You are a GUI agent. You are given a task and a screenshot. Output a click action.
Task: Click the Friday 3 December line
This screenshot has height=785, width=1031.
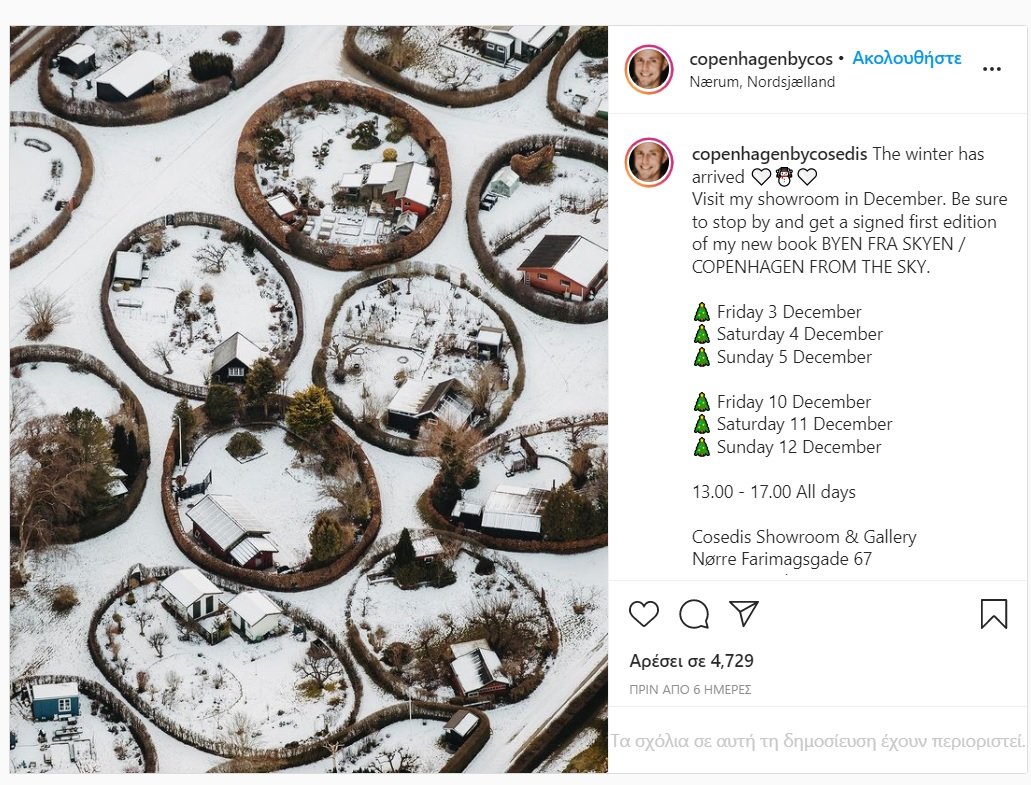(788, 312)
